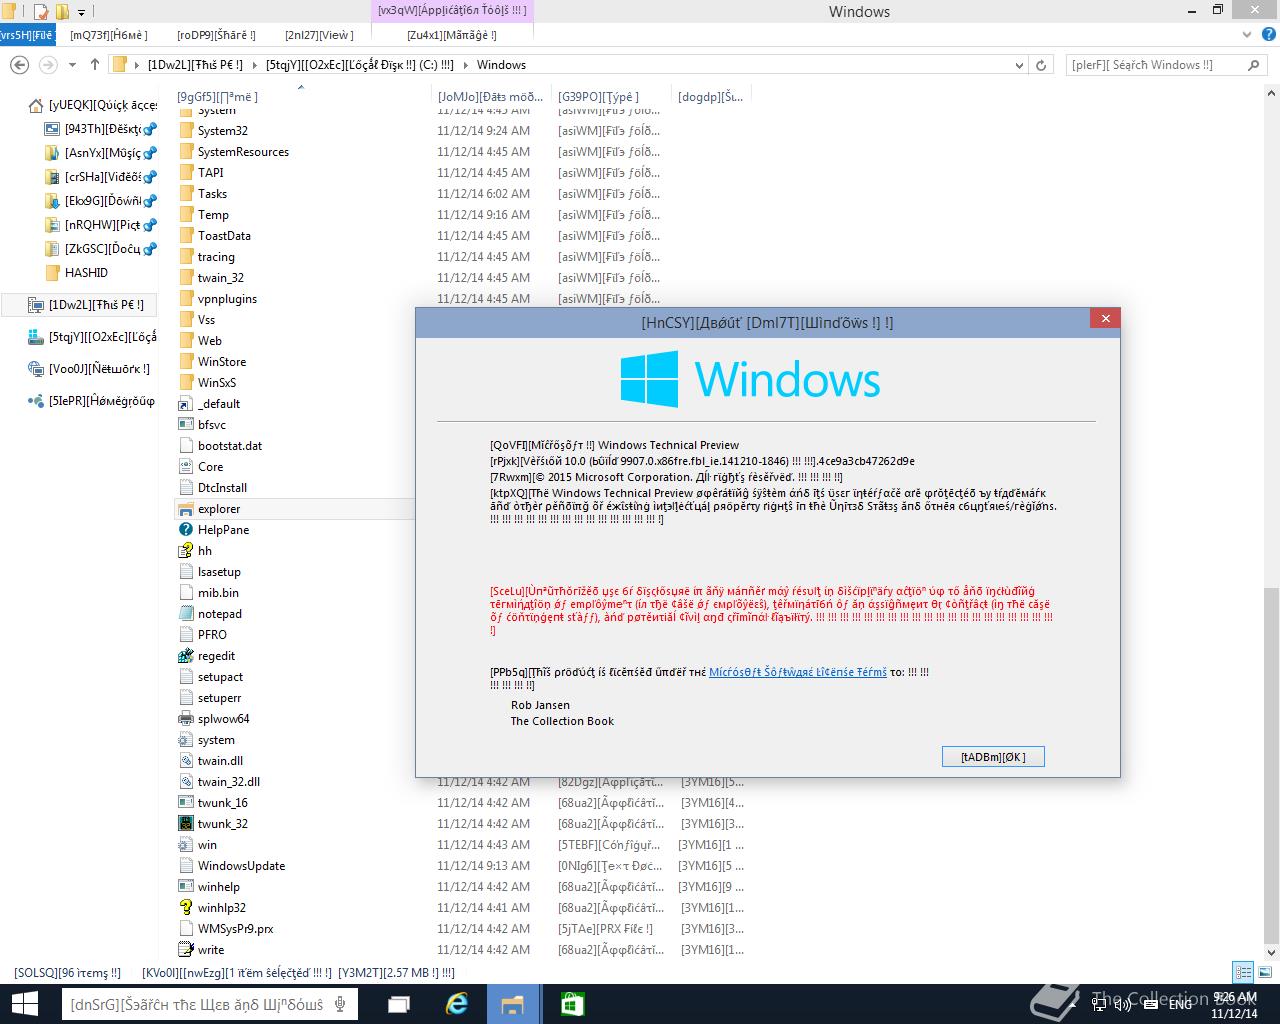Image resolution: width=1280 pixels, height=1024 pixels.
Task: Sort by the Type column header
Action: (x=611, y=97)
